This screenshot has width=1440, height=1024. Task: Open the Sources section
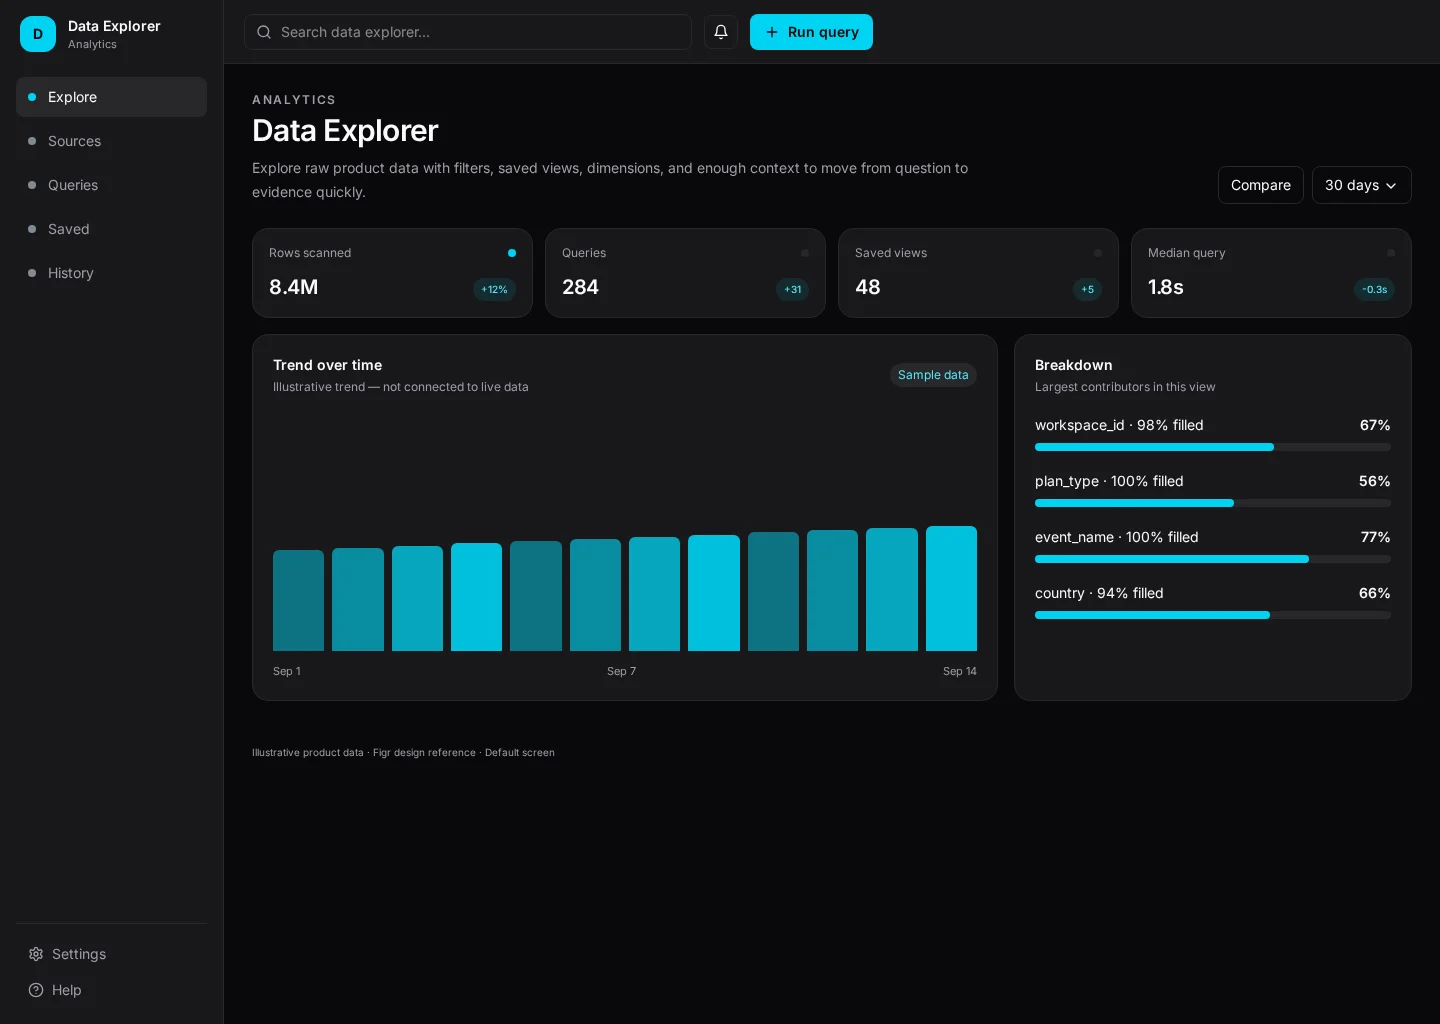(x=111, y=141)
